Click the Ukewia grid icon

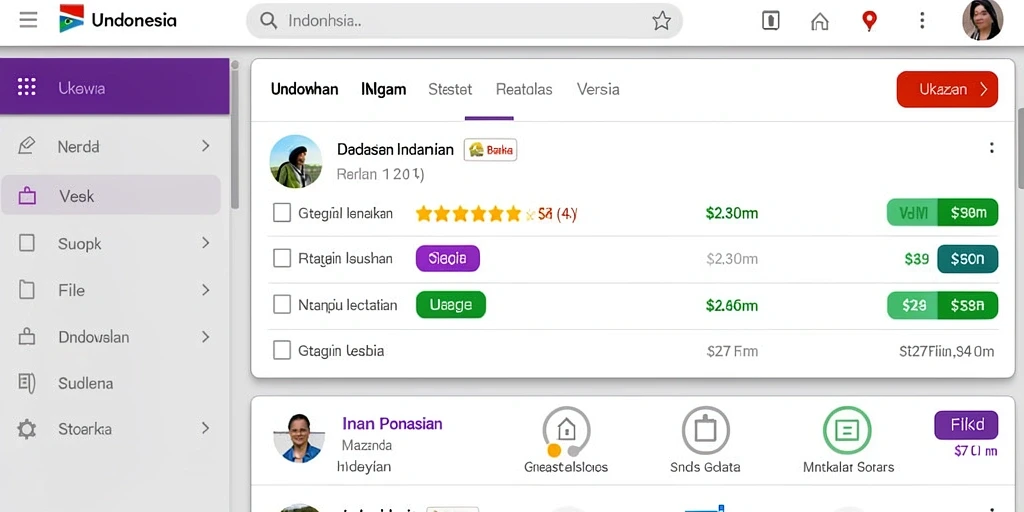pos(27,87)
